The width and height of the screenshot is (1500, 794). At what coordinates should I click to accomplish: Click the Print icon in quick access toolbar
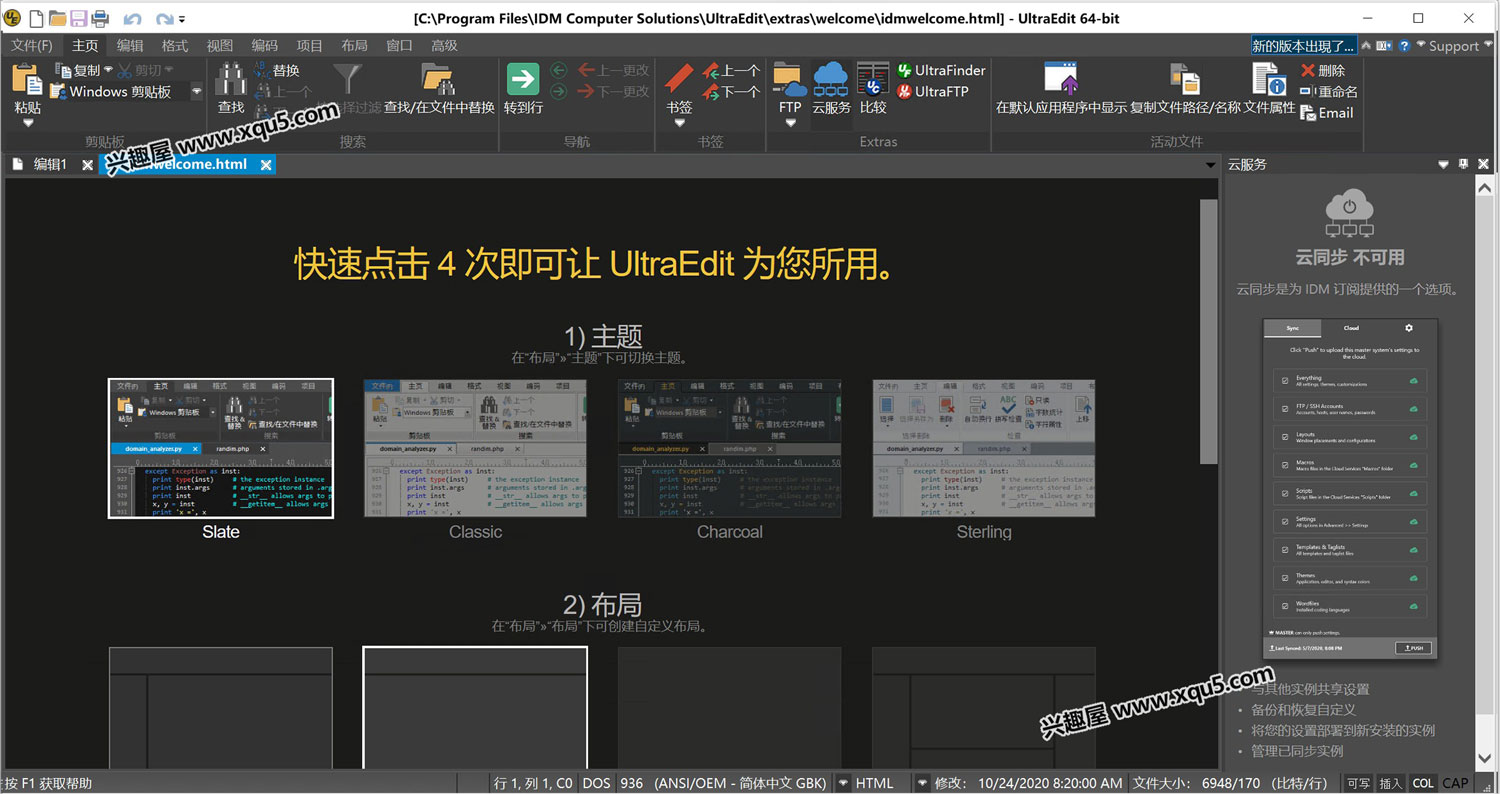click(x=99, y=18)
